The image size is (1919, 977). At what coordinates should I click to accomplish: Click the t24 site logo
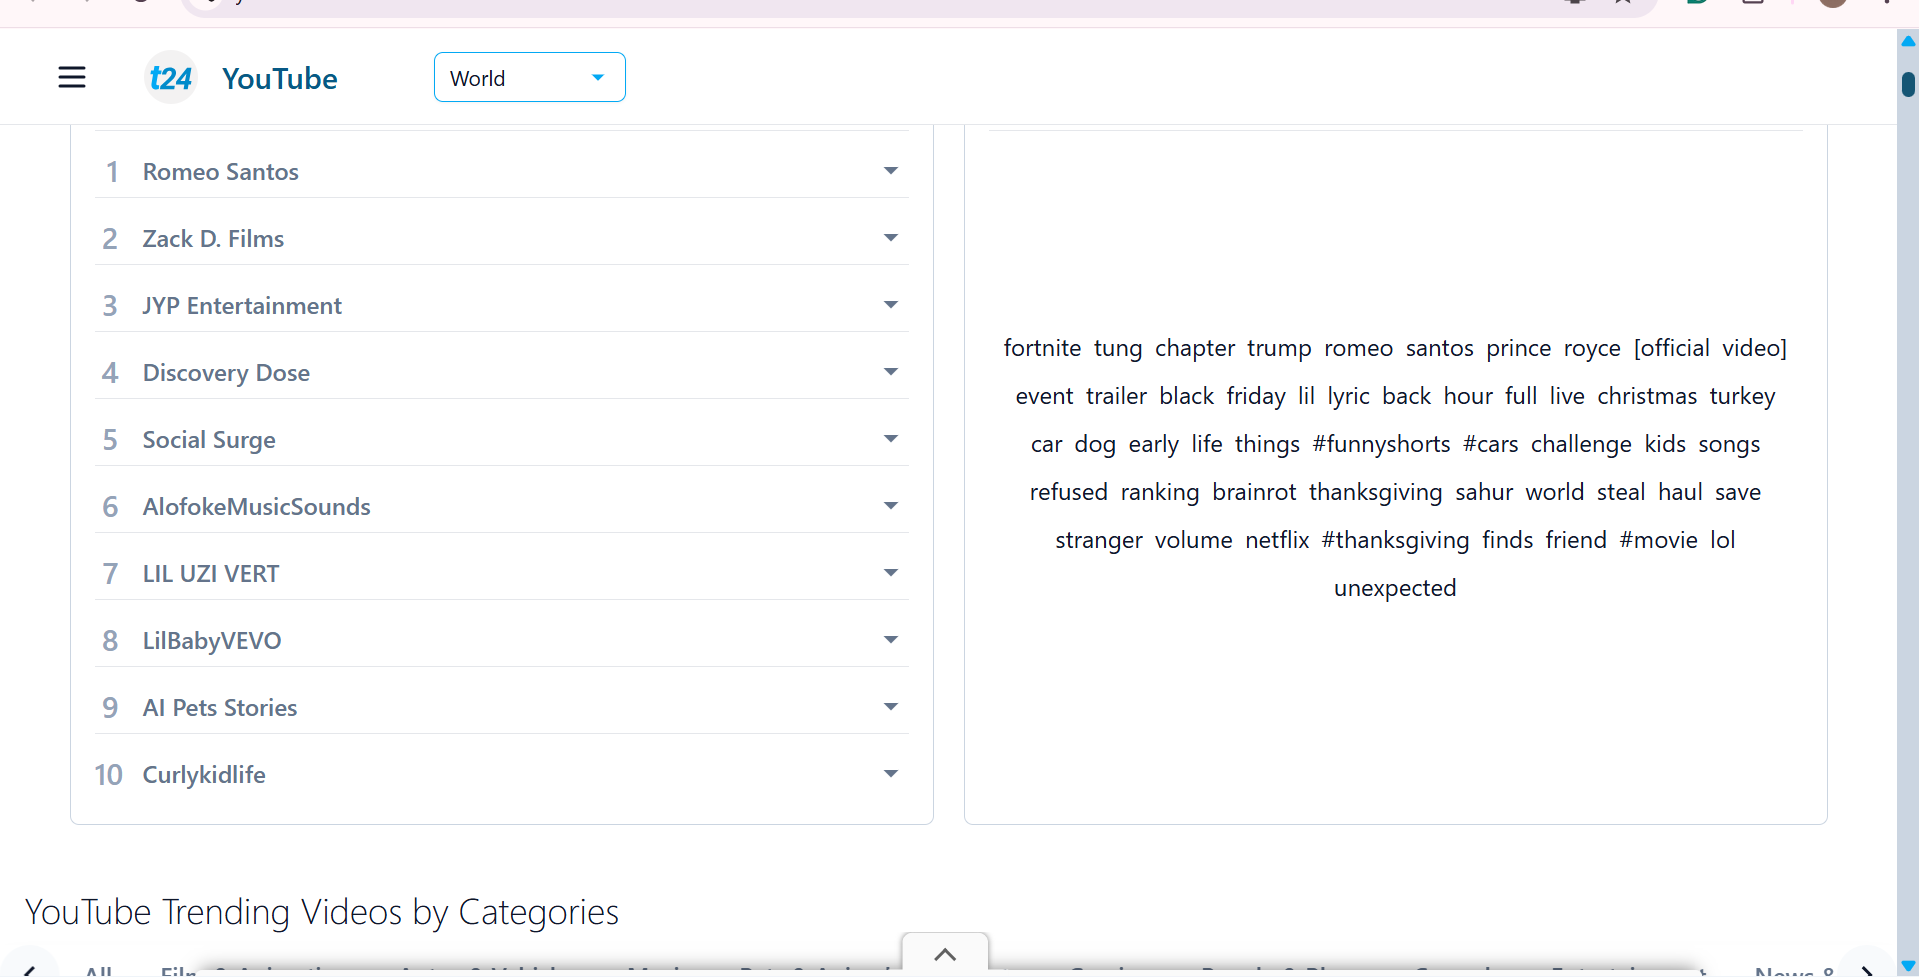pyautogui.click(x=170, y=77)
